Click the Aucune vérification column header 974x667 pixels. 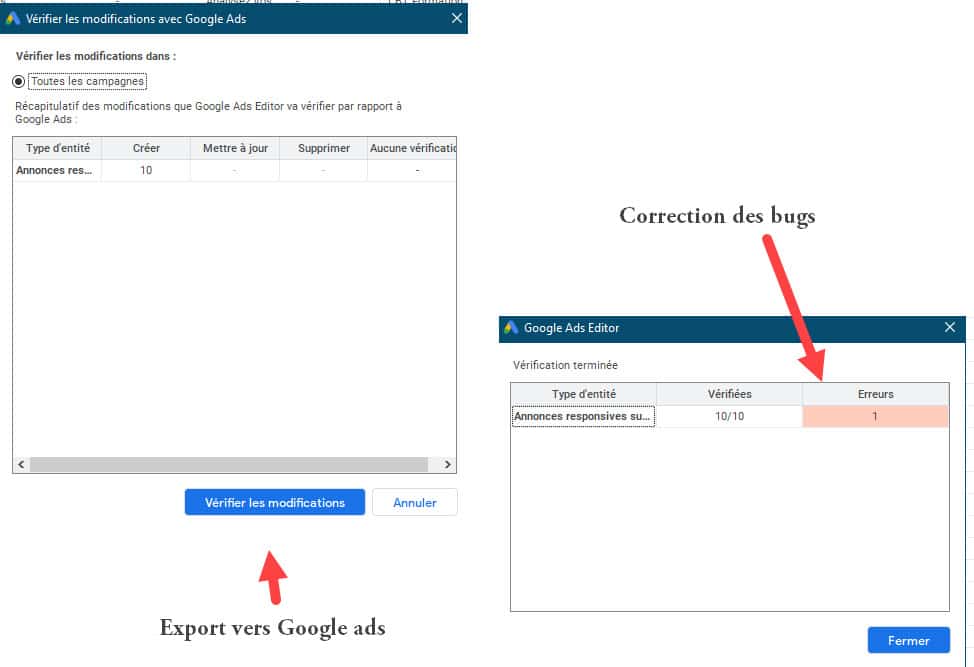click(x=412, y=148)
